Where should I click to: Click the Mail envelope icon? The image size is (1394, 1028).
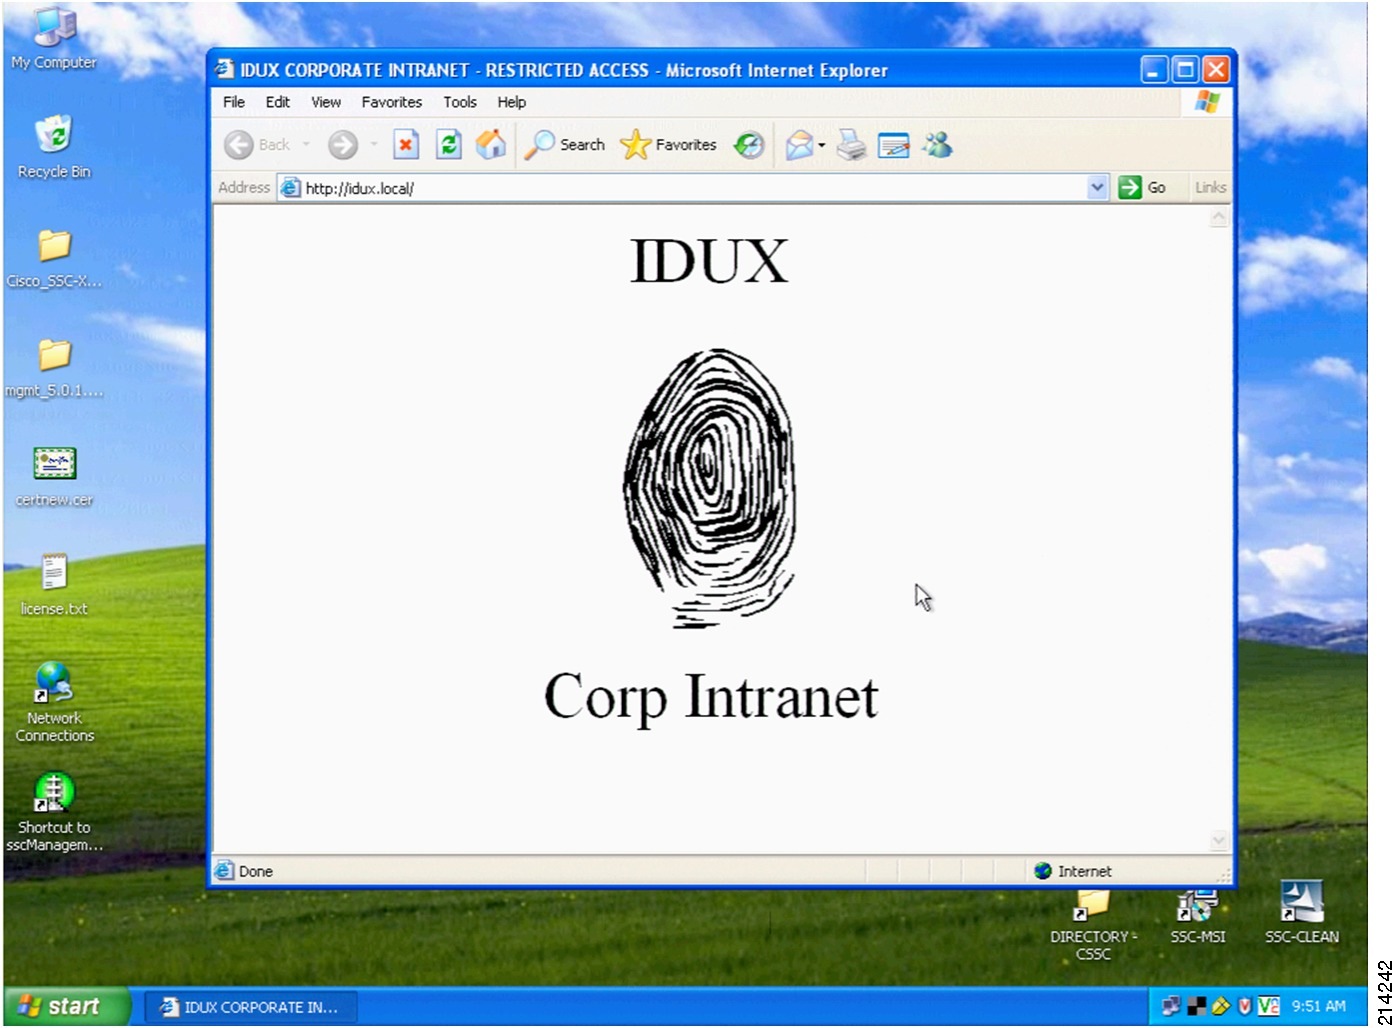(x=799, y=145)
